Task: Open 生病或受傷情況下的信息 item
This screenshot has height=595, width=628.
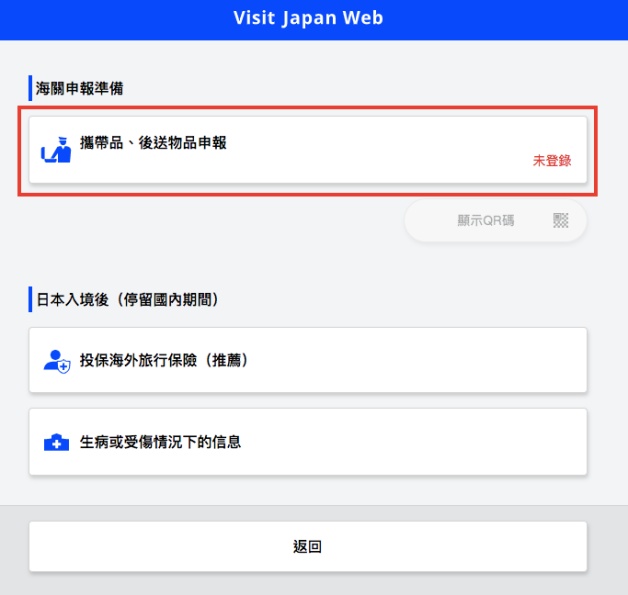Action: pyautogui.click(x=308, y=442)
